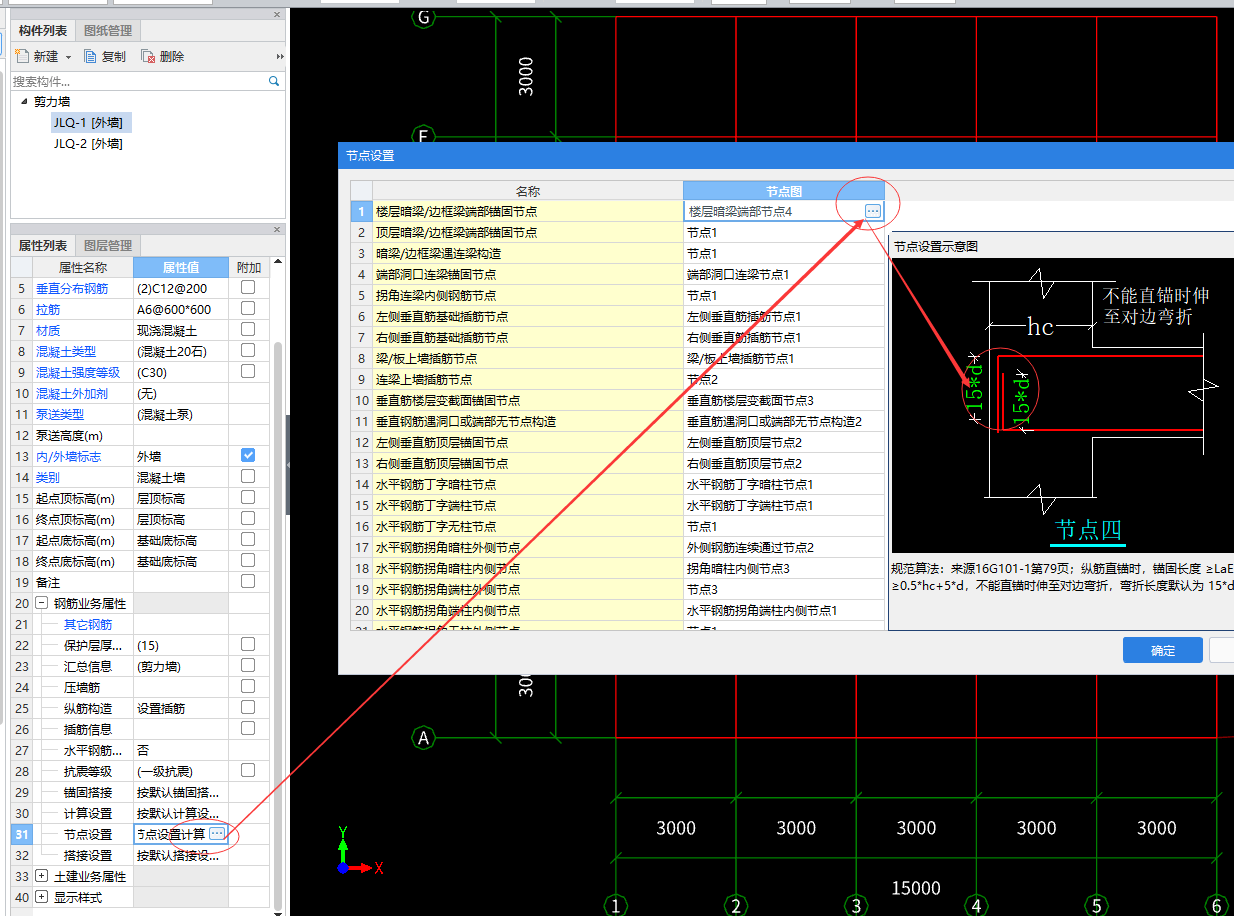Collapse the 剪力墙 tree node
1234x916 pixels.
23,101
